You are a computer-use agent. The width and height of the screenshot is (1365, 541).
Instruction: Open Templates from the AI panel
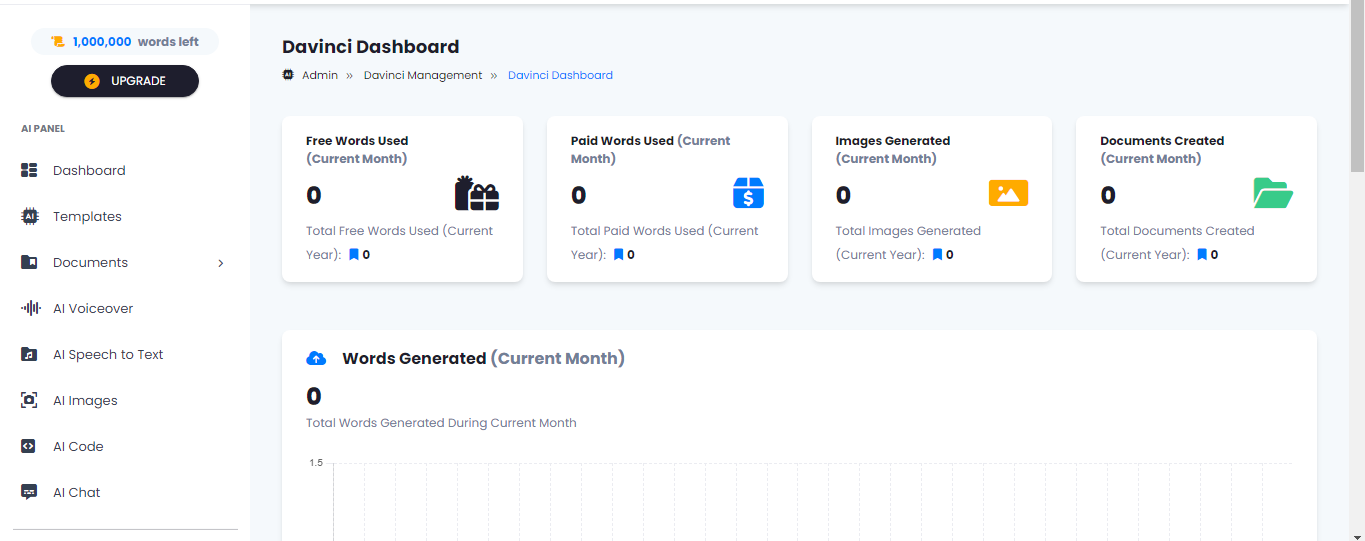tap(87, 217)
